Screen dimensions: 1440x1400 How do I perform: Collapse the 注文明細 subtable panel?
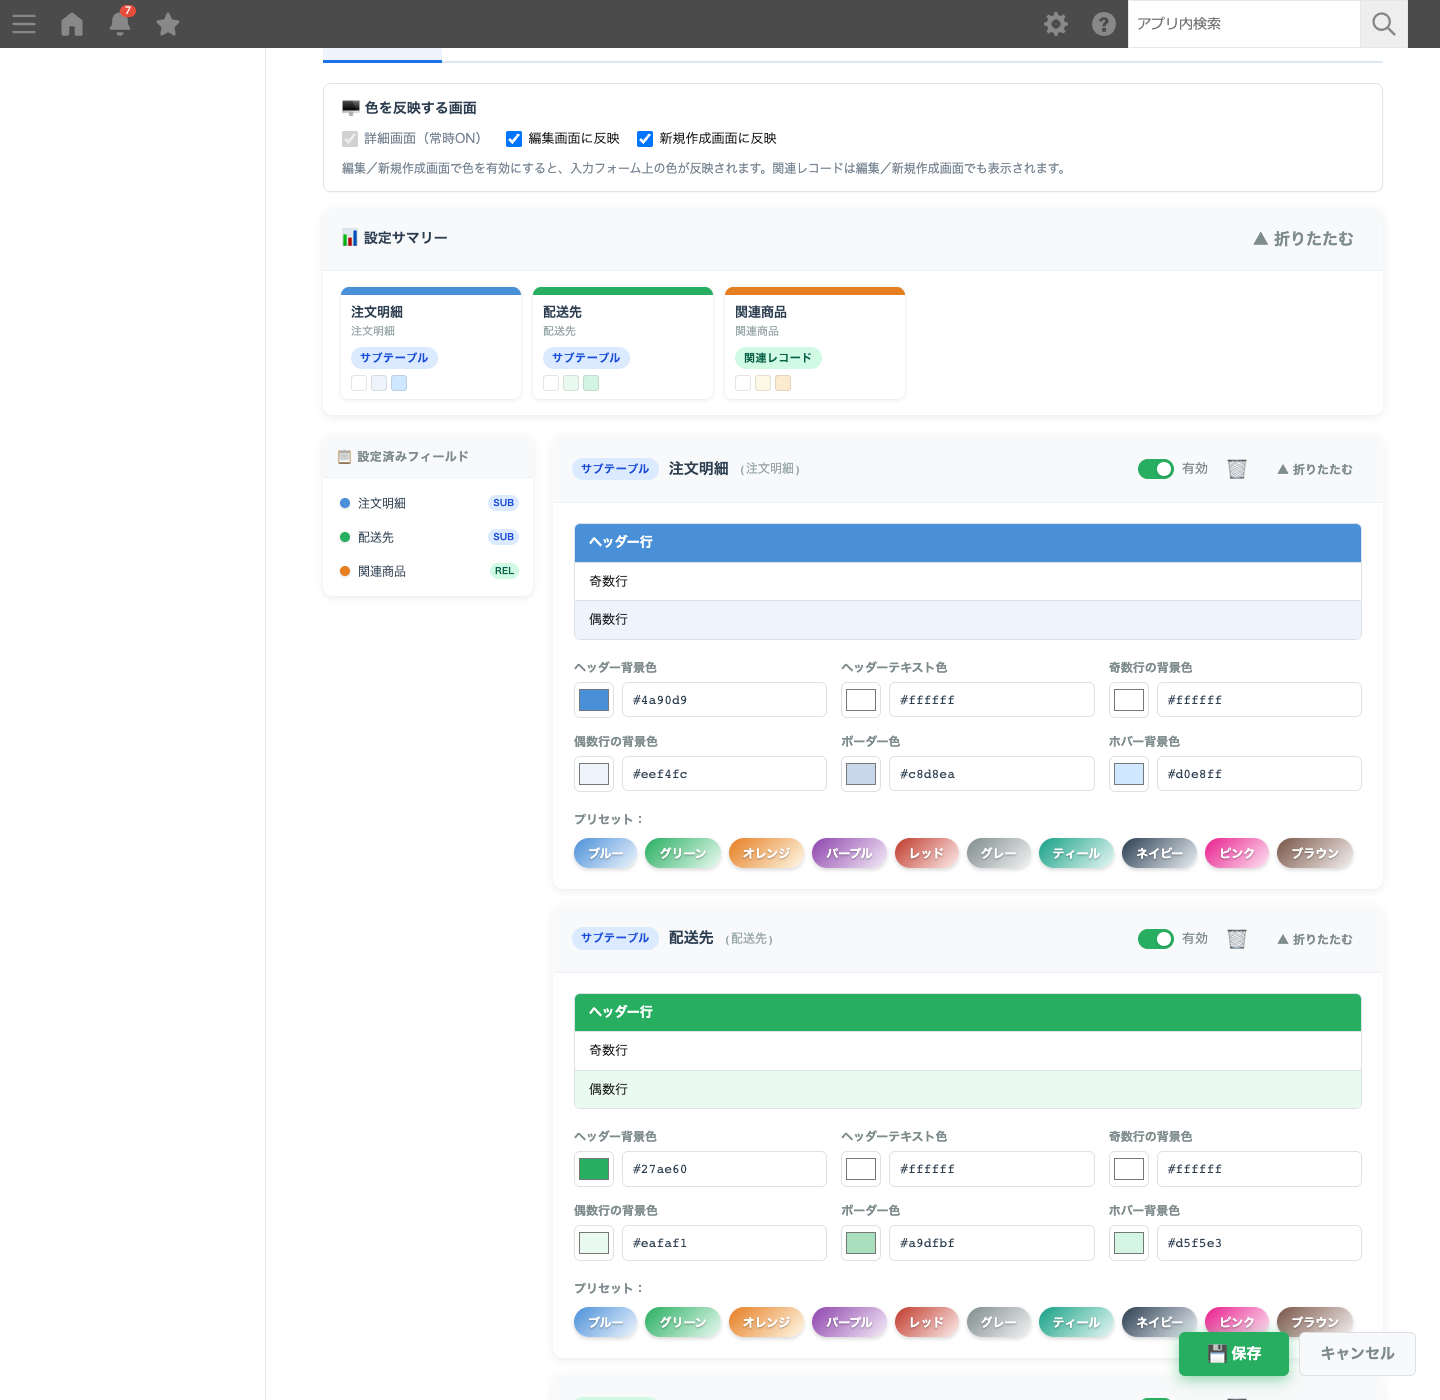(x=1314, y=469)
